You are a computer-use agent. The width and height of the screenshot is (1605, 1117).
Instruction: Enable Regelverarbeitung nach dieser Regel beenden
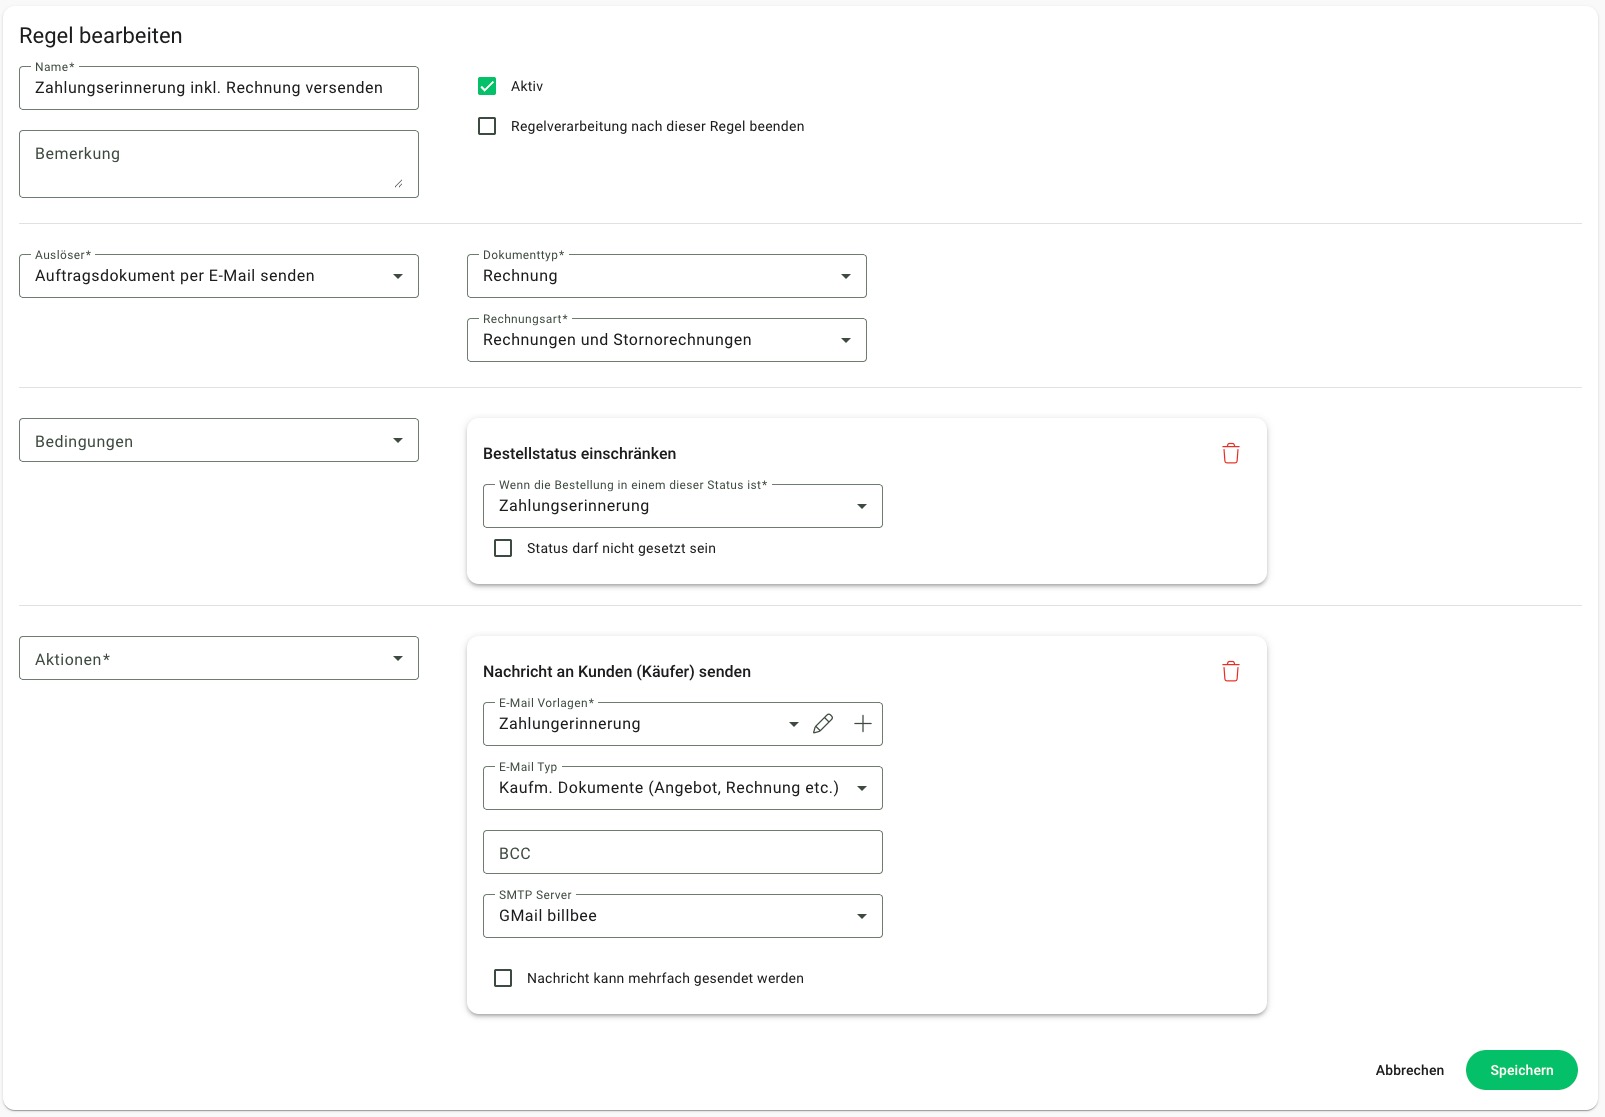click(x=487, y=126)
